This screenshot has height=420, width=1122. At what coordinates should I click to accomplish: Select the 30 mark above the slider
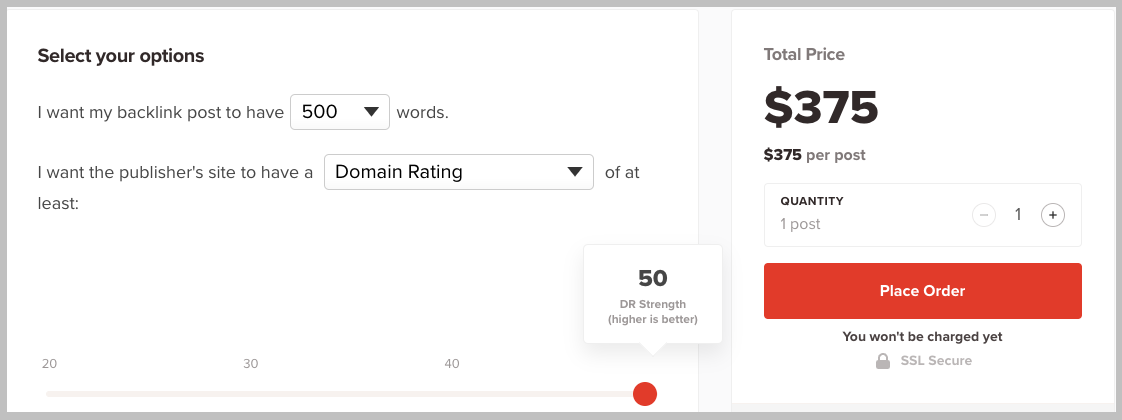pyautogui.click(x=251, y=364)
